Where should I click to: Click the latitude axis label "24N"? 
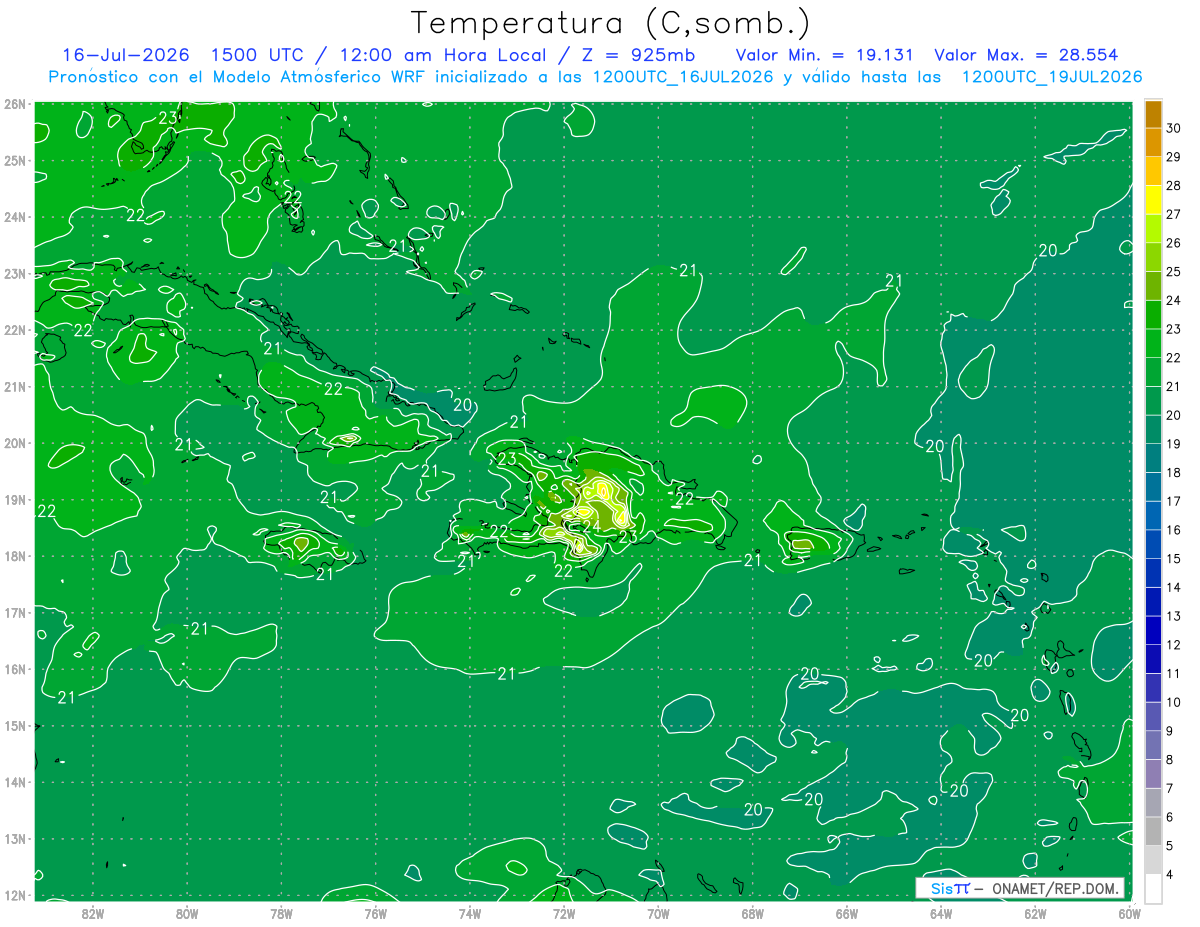click(x=15, y=217)
